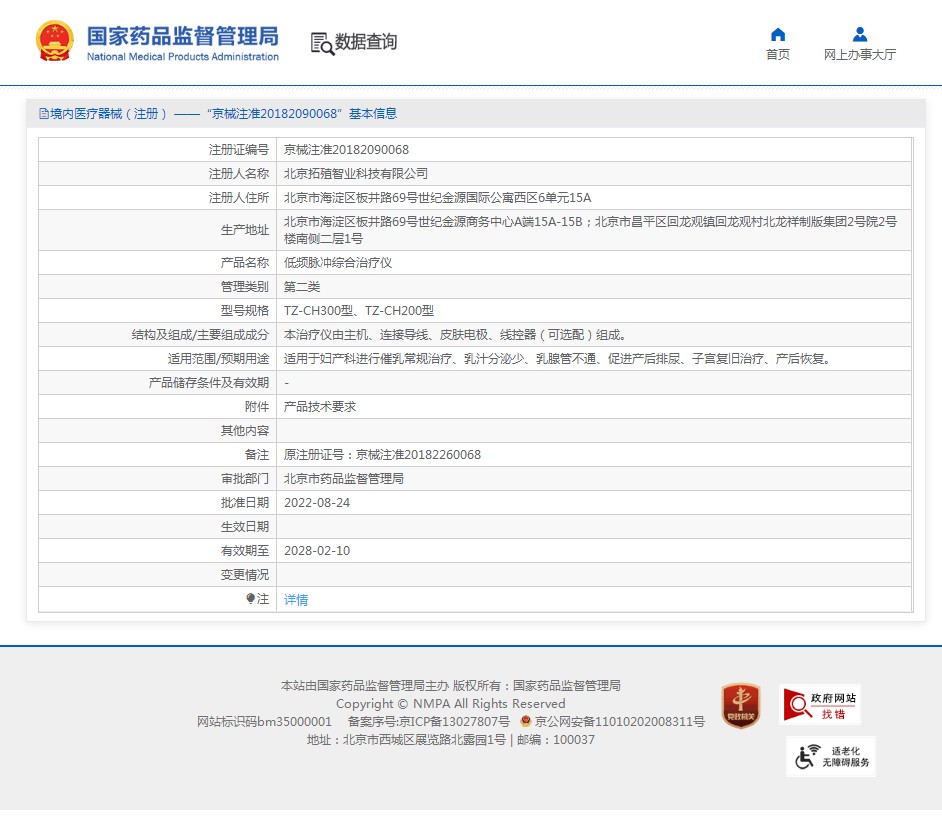The height and width of the screenshot is (822, 942).
Task: Open the 政府网站找错 badge
Action: point(819,705)
